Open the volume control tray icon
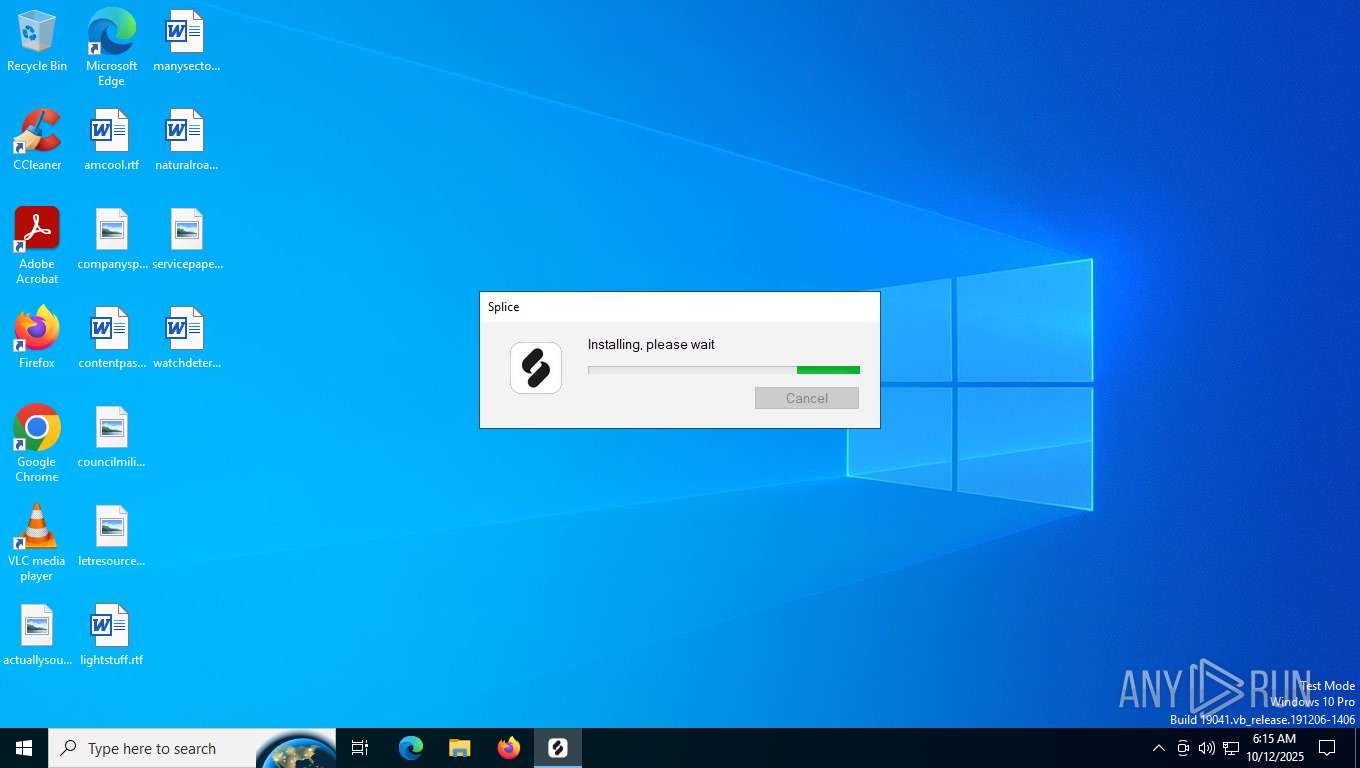This screenshot has height=768, width=1360. tap(1207, 748)
